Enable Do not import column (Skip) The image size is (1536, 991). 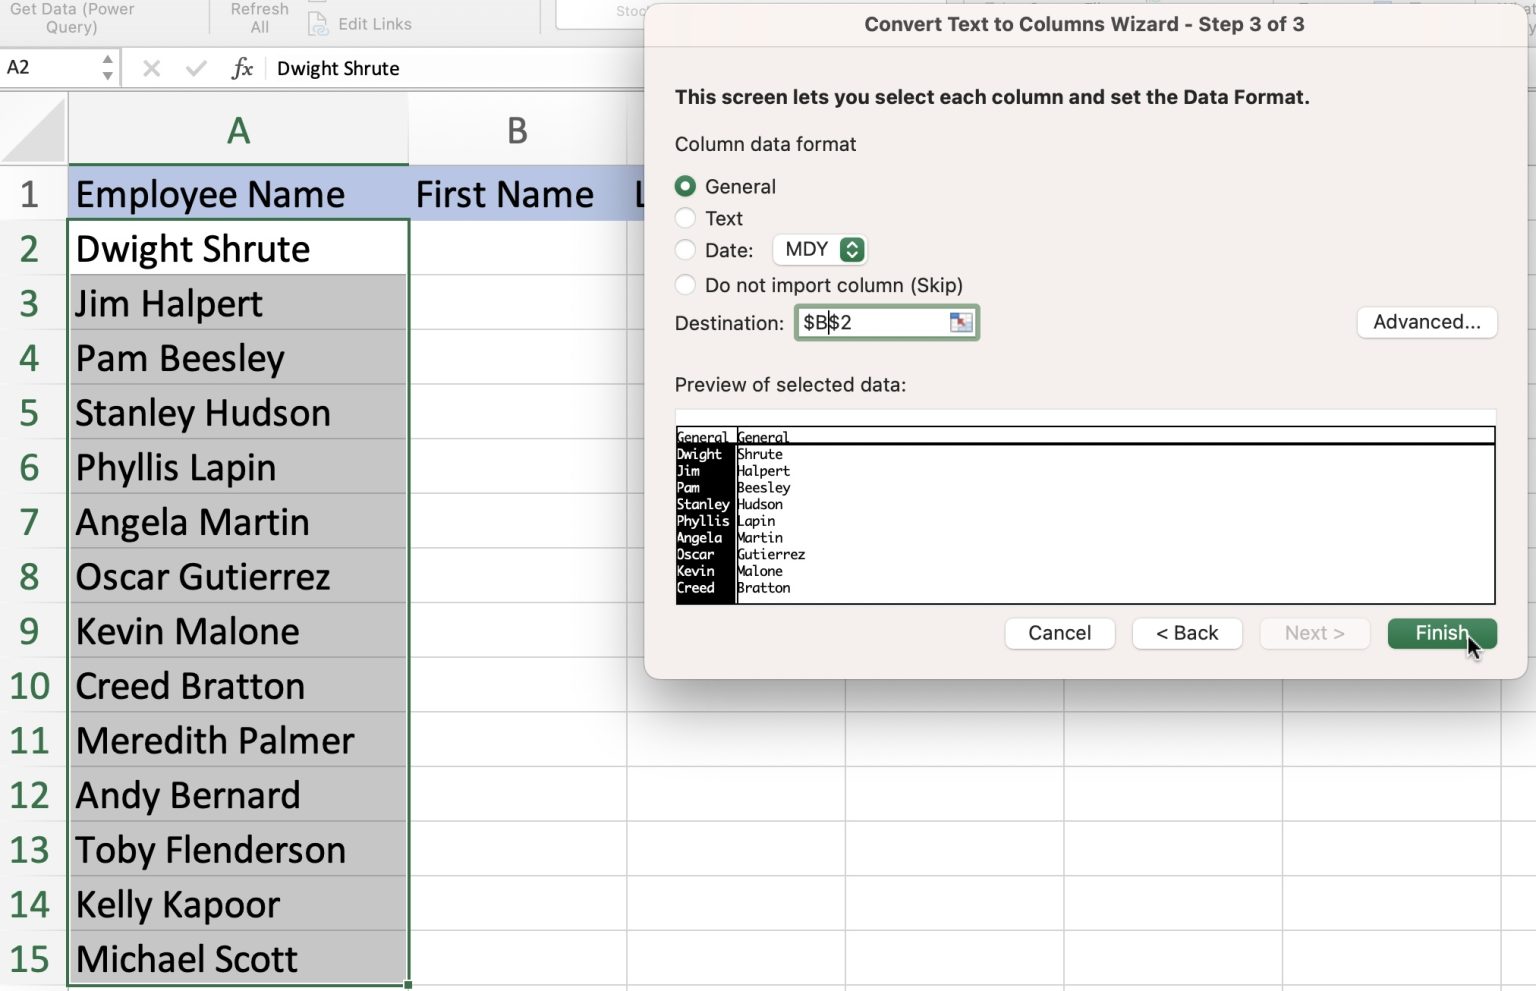pos(685,285)
